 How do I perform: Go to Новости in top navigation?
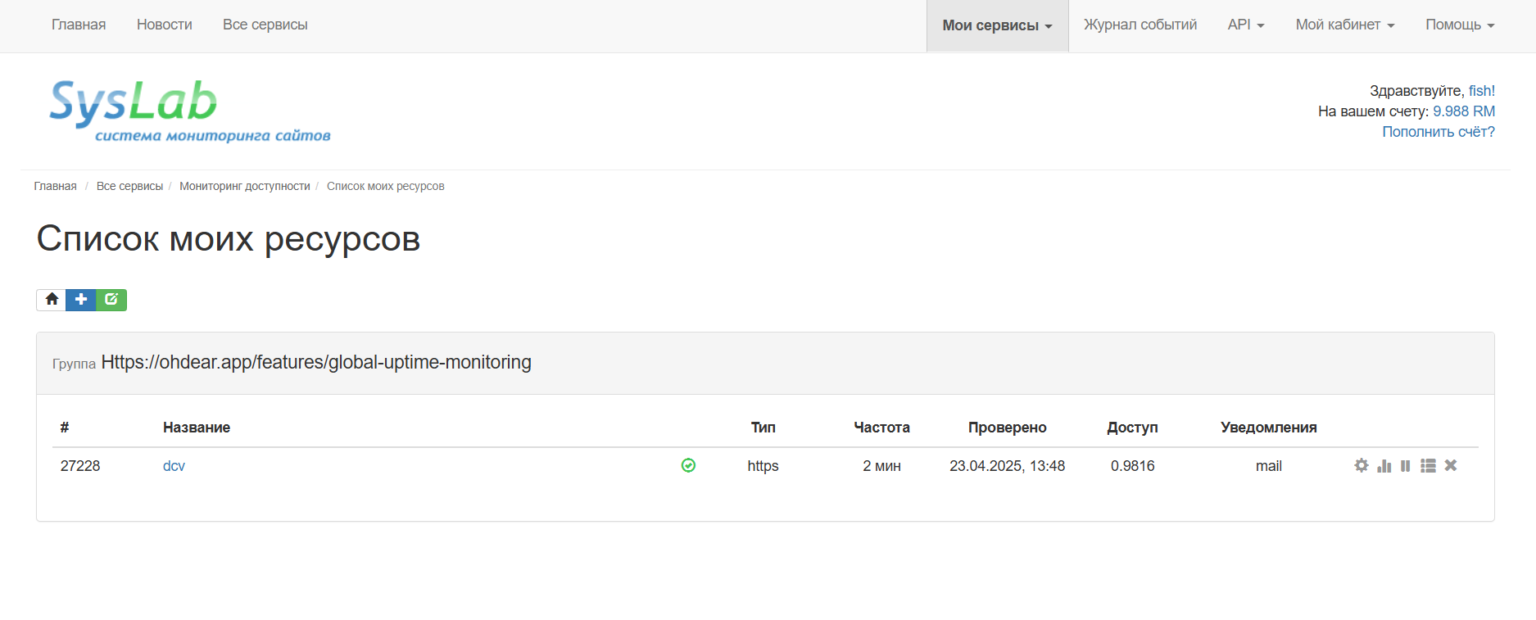(164, 25)
